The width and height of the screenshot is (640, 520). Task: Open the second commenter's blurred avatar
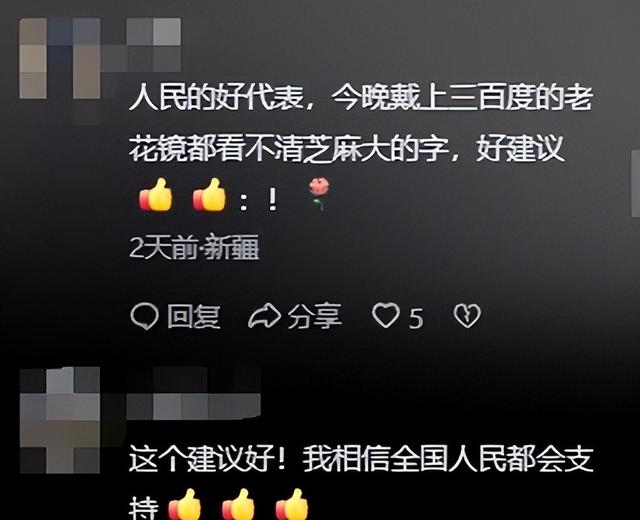click(60, 420)
